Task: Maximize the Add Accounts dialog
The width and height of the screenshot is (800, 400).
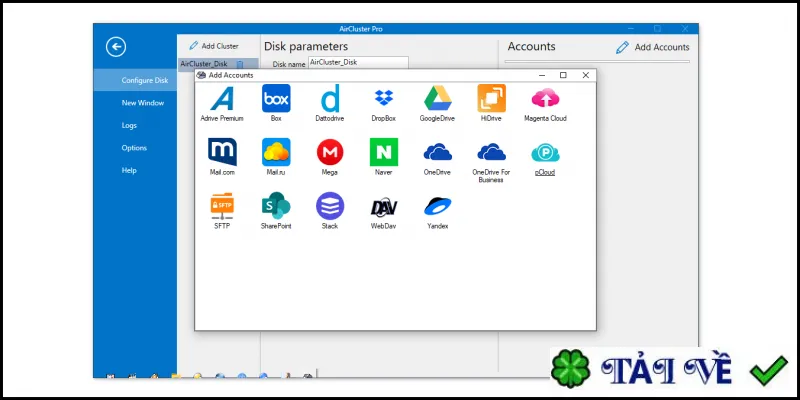Action: [563, 75]
